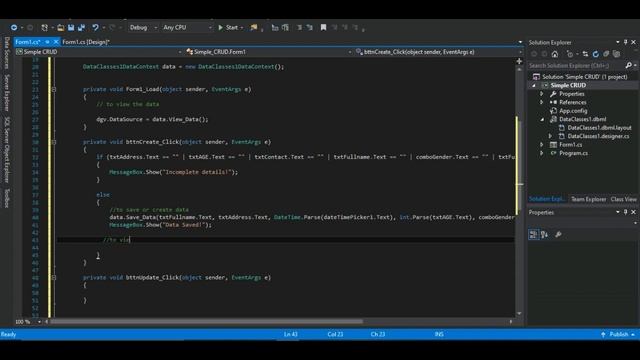
Task: Click the Redo toolbar icon
Action: tap(112, 27)
